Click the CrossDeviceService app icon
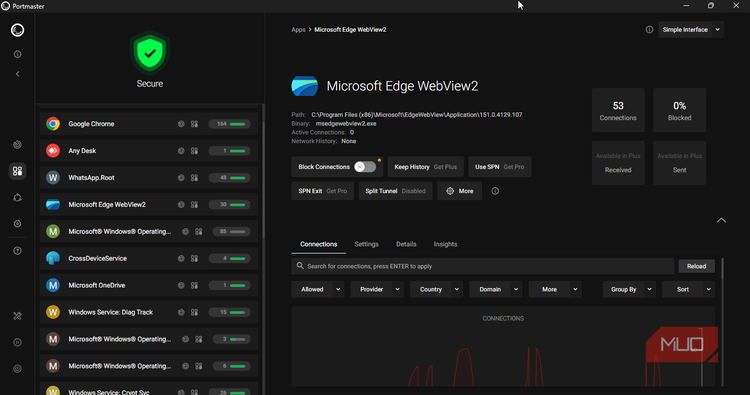Image resolution: width=750 pixels, height=395 pixels. (x=53, y=258)
